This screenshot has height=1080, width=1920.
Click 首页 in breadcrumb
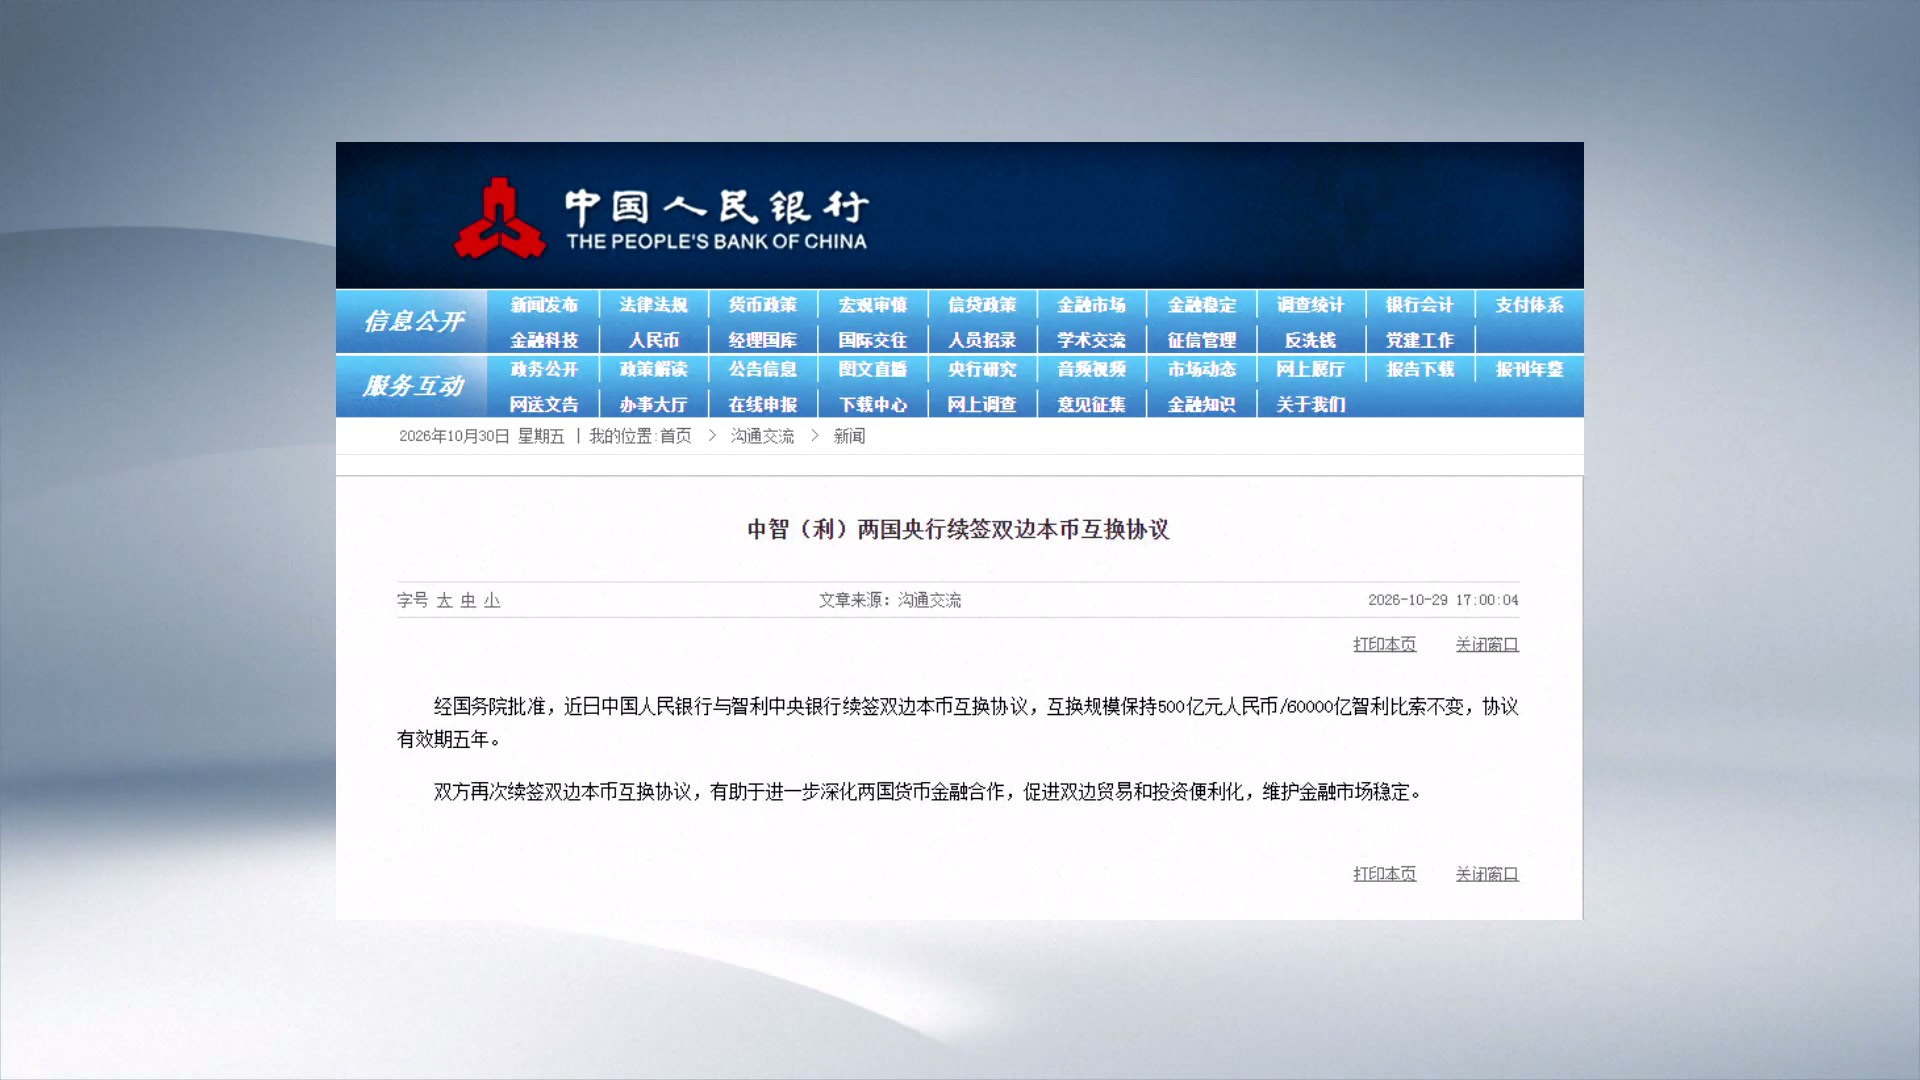click(x=676, y=436)
